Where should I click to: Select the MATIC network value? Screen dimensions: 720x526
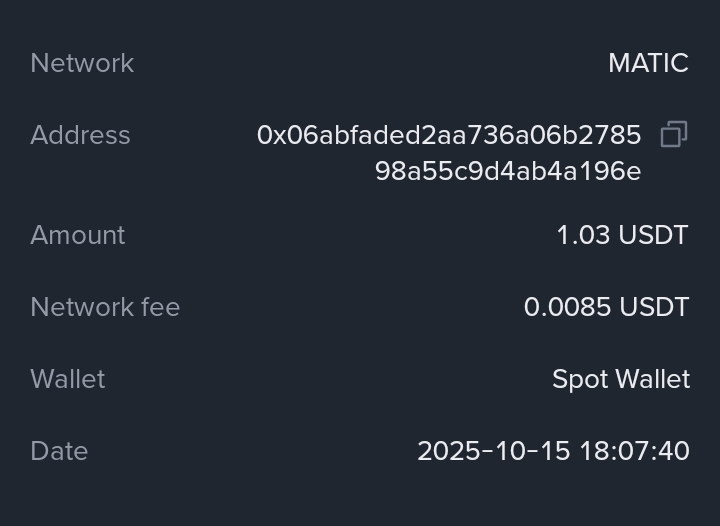tap(648, 63)
